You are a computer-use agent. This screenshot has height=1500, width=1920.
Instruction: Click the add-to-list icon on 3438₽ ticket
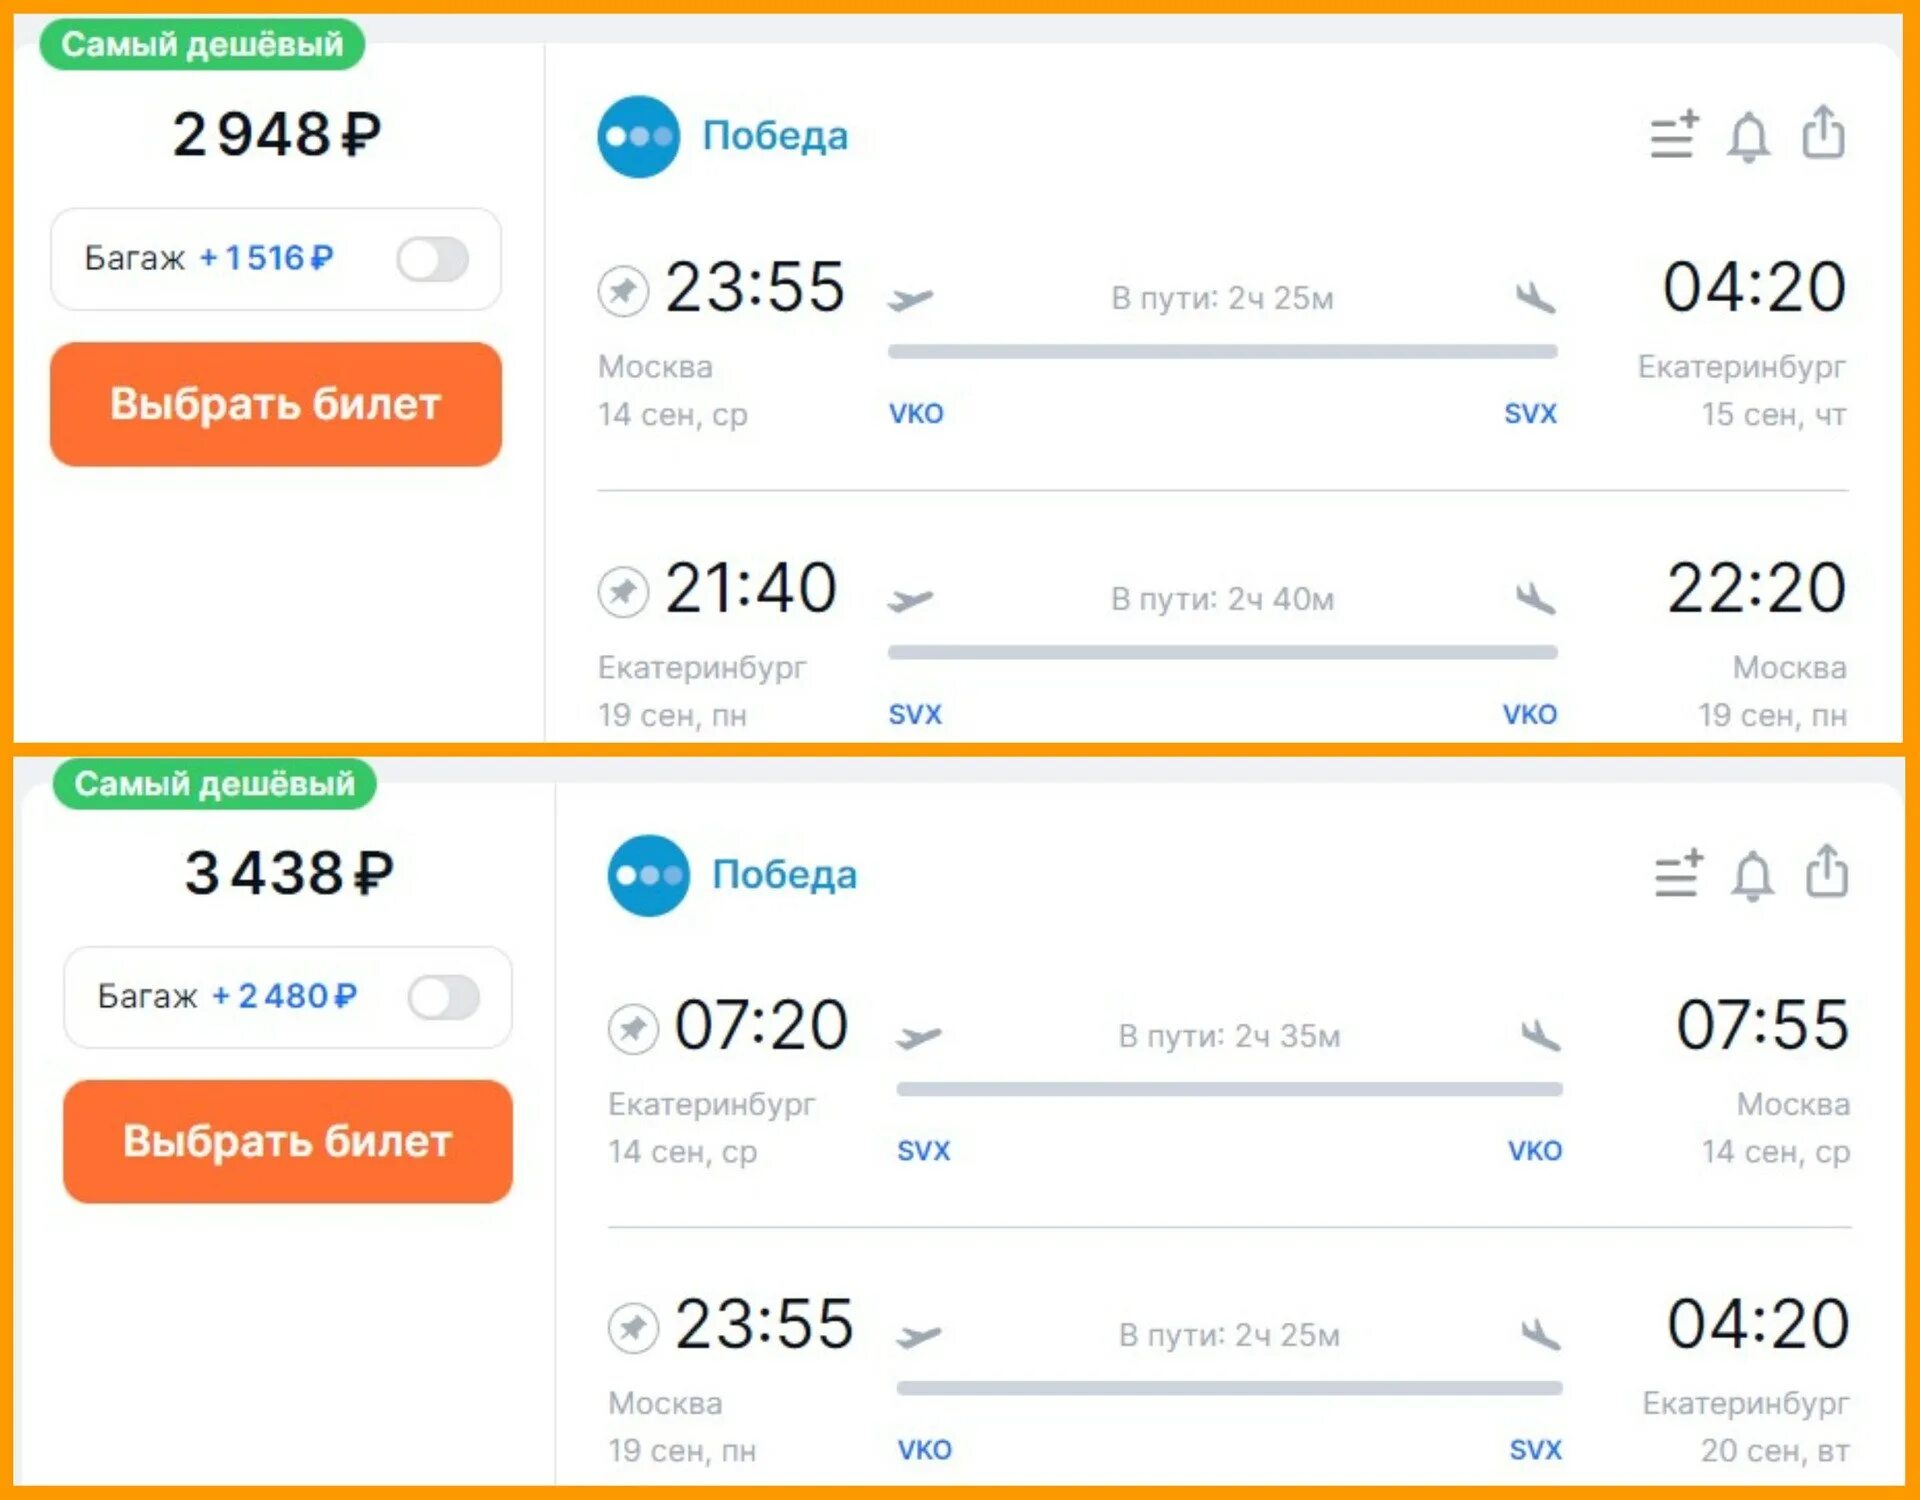tap(1679, 873)
